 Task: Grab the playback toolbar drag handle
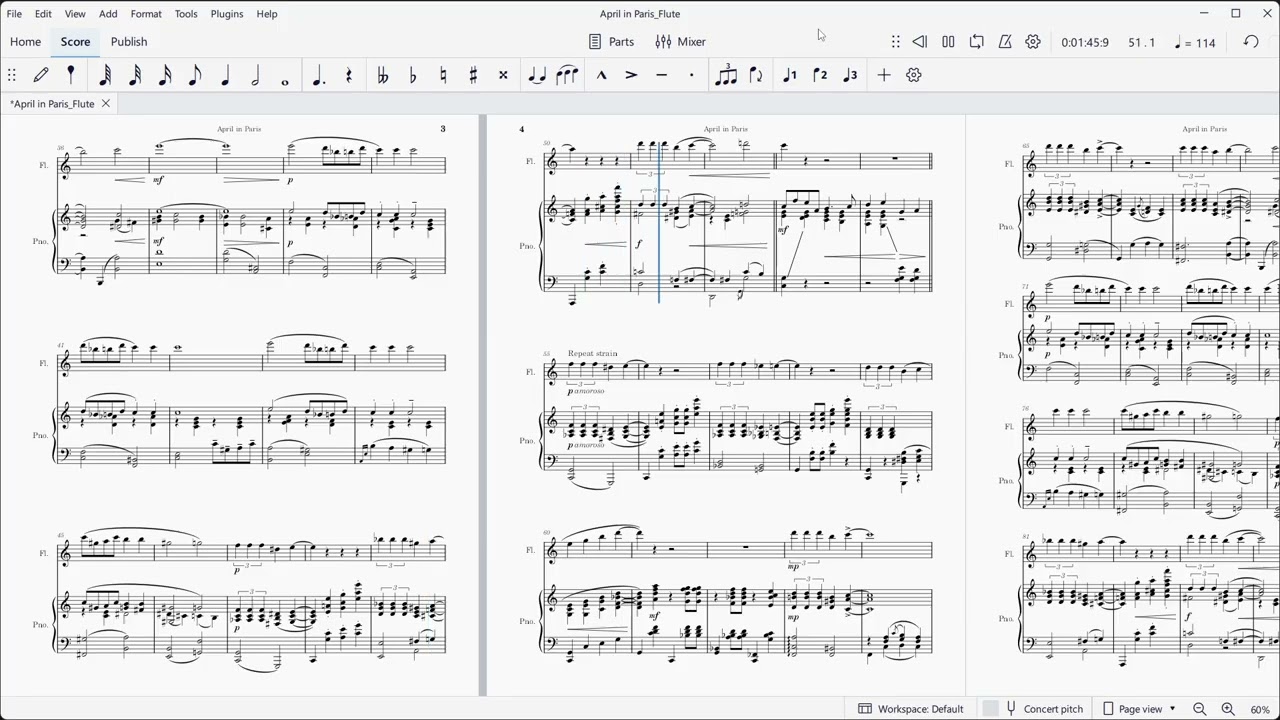pyautogui.click(x=895, y=42)
